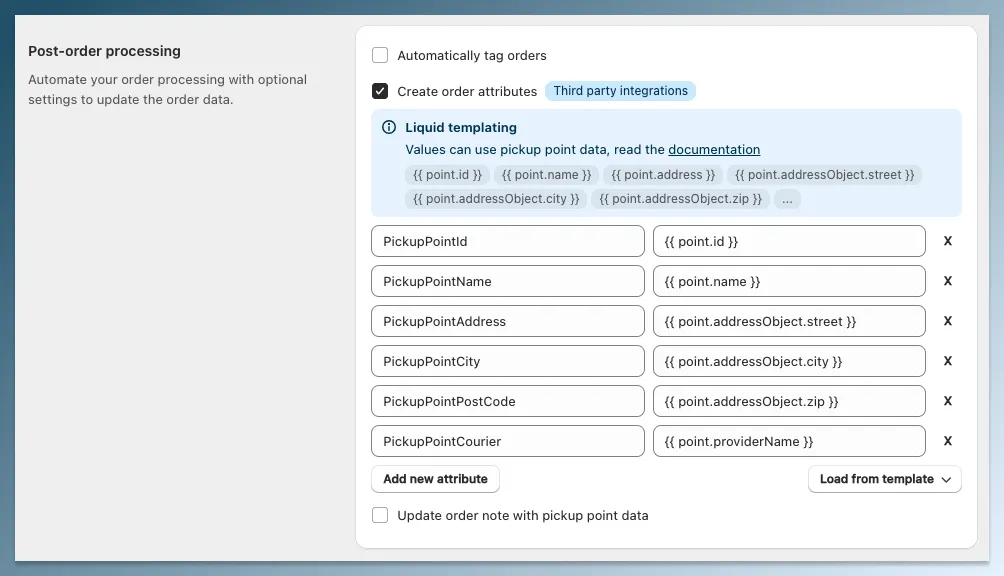Click Add new attribute button
The height and width of the screenshot is (576, 1004).
[435, 479]
